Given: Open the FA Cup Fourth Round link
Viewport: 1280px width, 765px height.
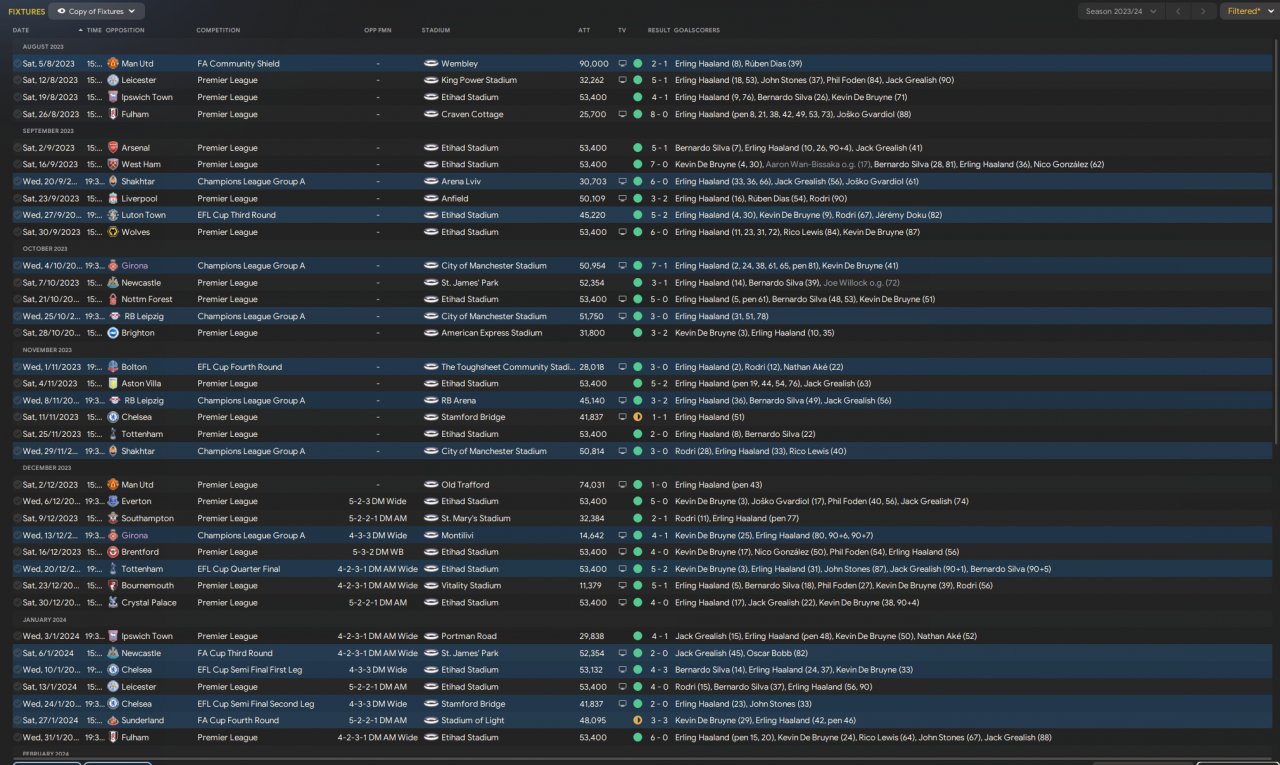Looking at the screenshot, I should coord(238,720).
